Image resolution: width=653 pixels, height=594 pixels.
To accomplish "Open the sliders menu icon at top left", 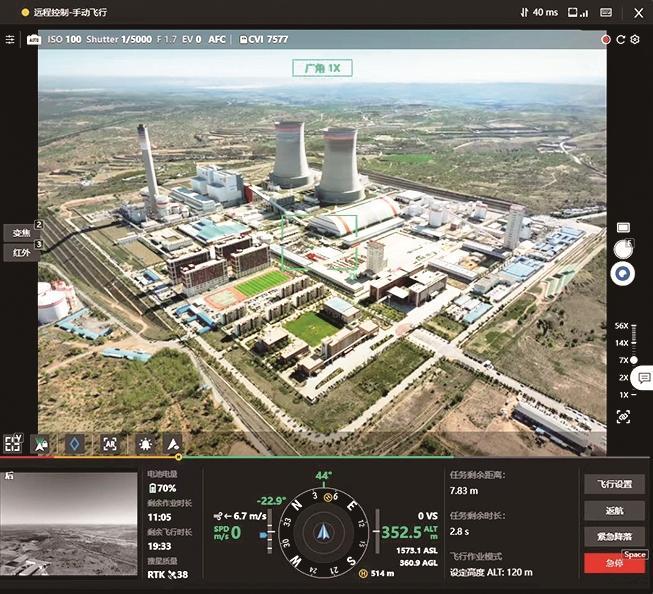I will pyautogui.click(x=10, y=39).
